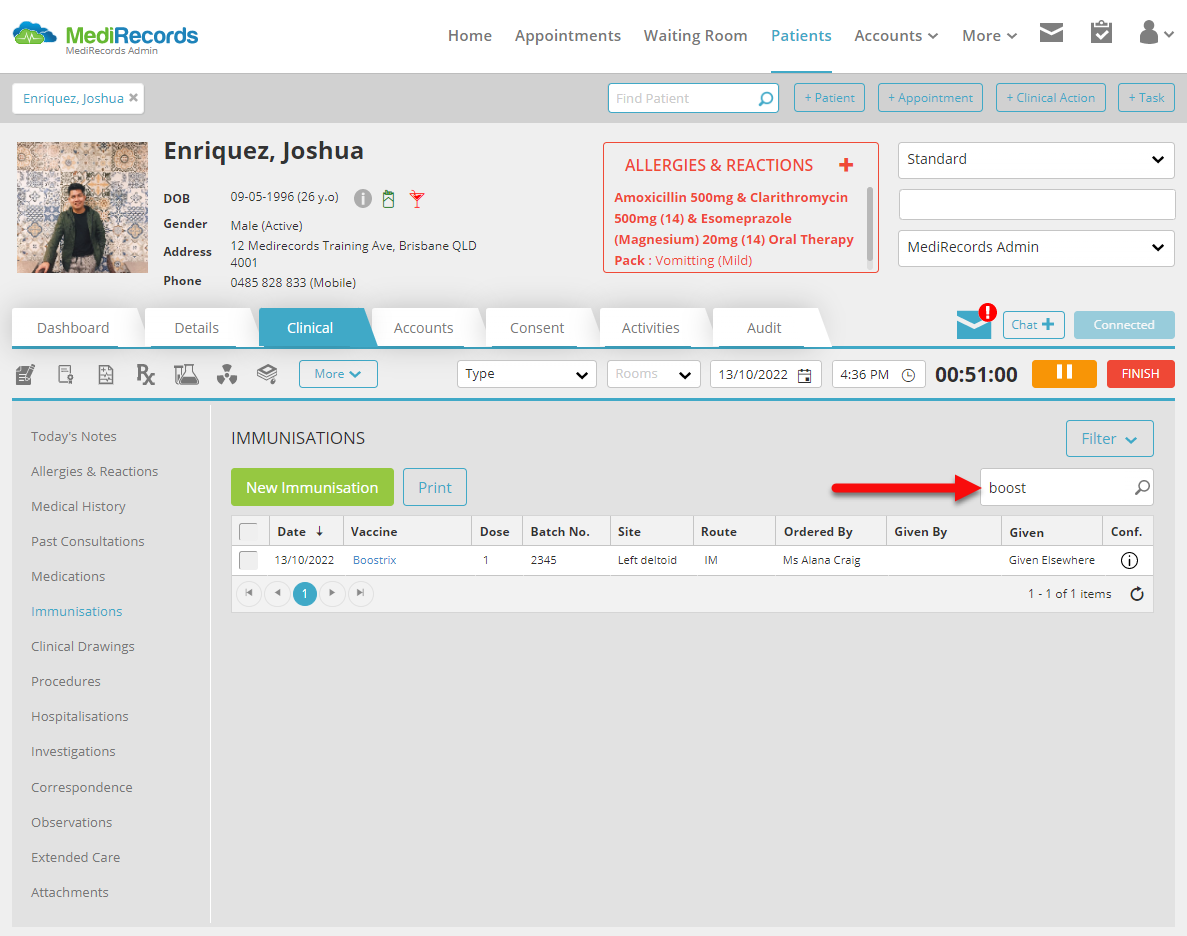
Task: Click the message envelope with red alert
Action: 975,323
